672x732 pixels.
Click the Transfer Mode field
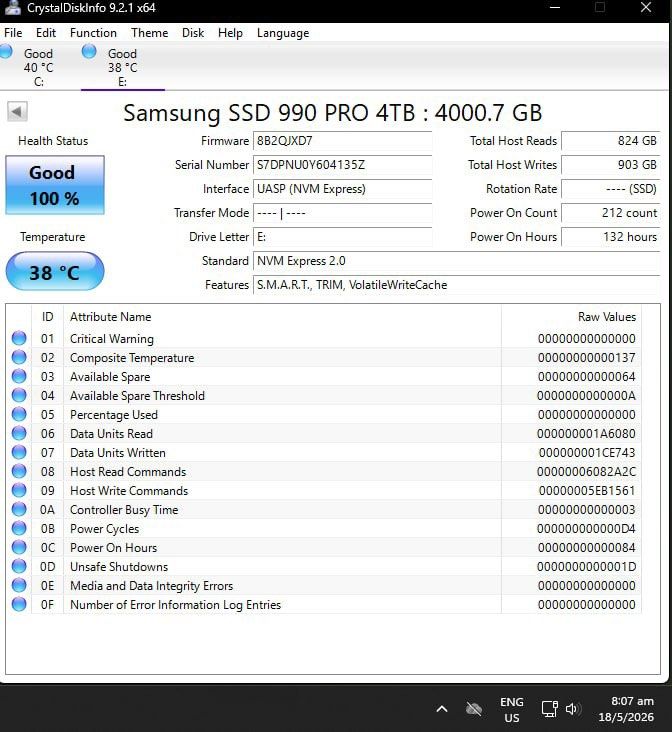(x=342, y=213)
